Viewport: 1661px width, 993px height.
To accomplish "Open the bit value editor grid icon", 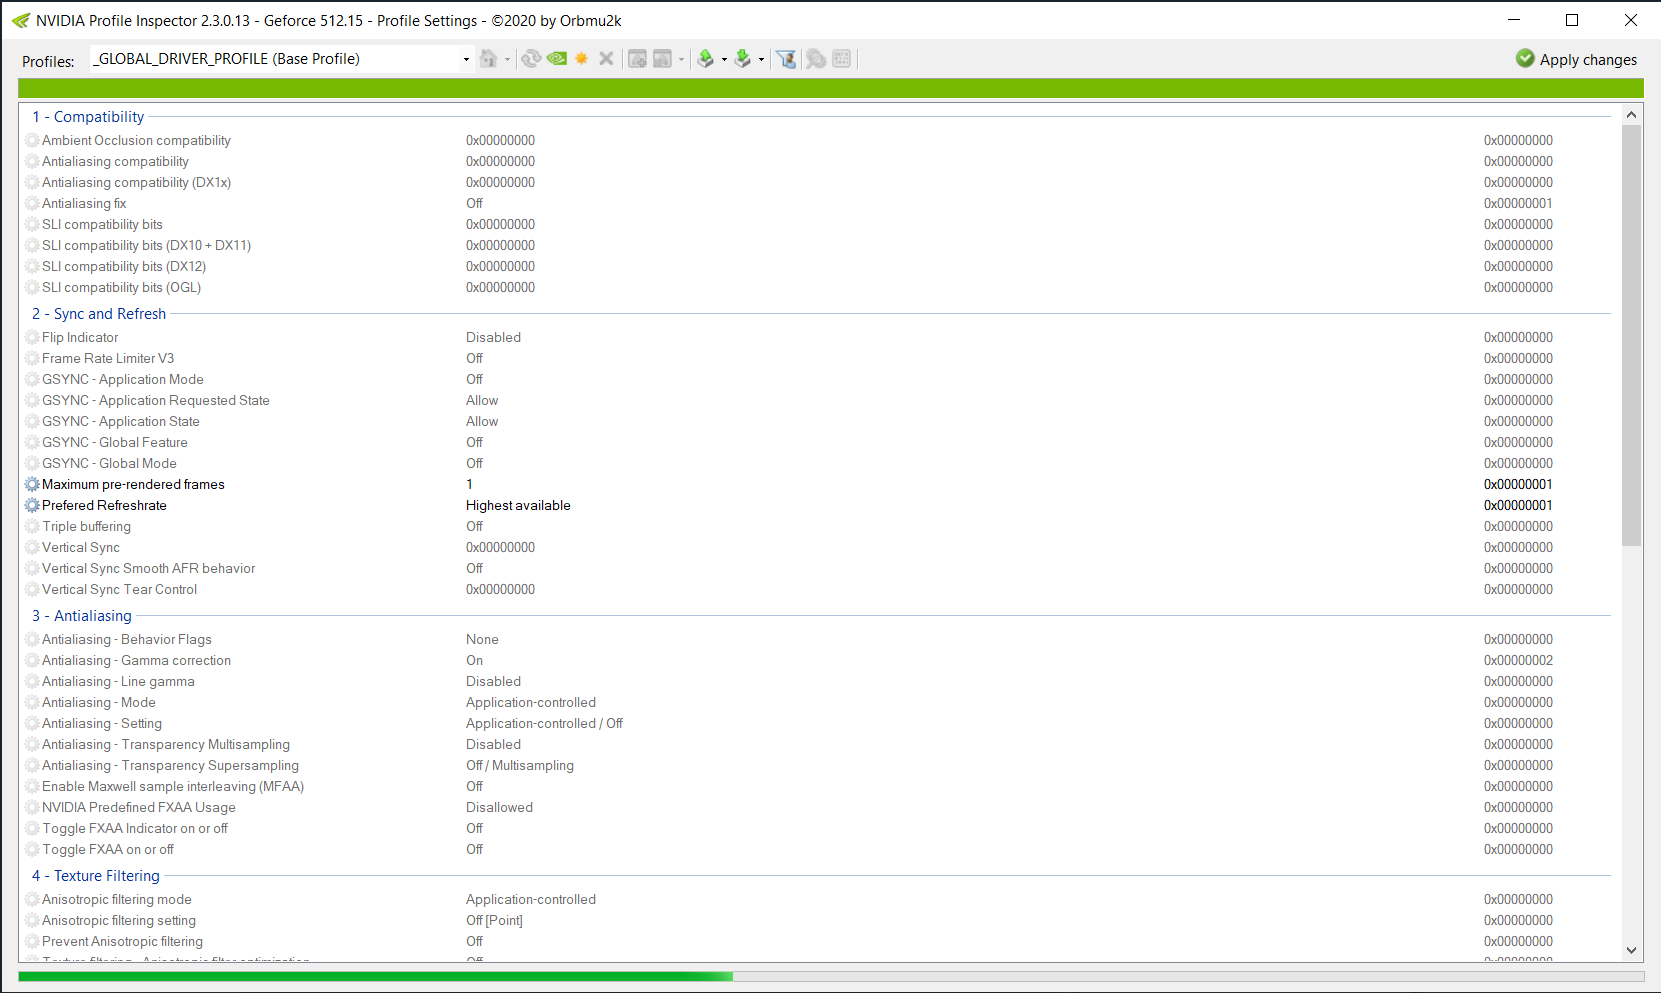I will (842, 59).
